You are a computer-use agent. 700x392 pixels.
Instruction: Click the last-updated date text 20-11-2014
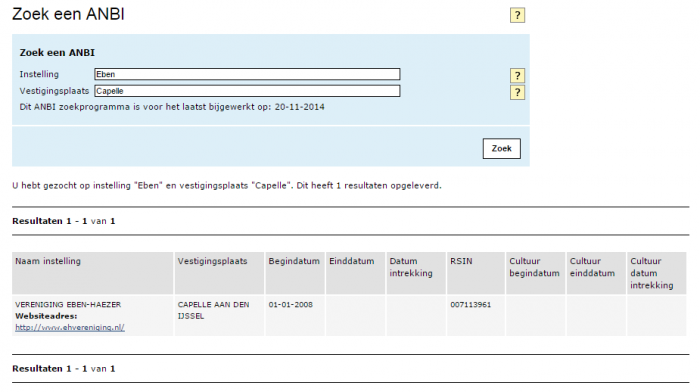coord(300,107)
